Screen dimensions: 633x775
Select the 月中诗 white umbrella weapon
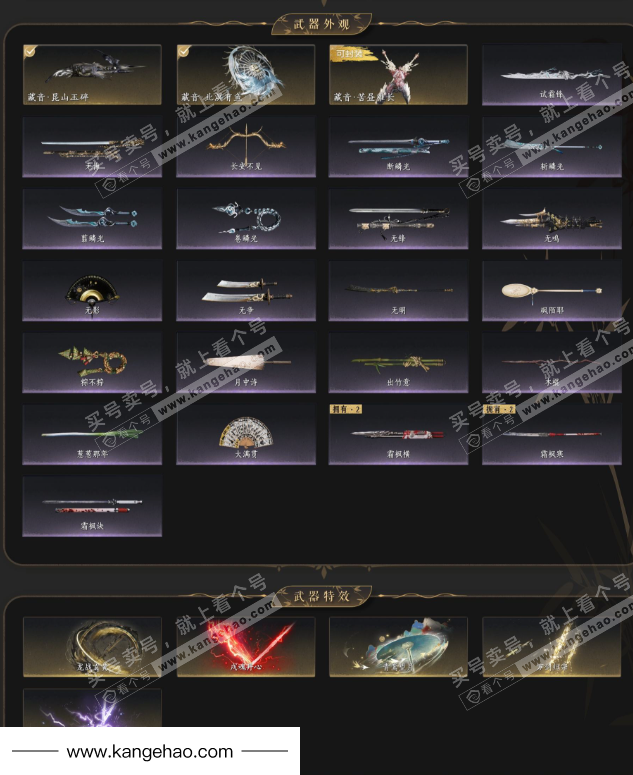(246, 363)
